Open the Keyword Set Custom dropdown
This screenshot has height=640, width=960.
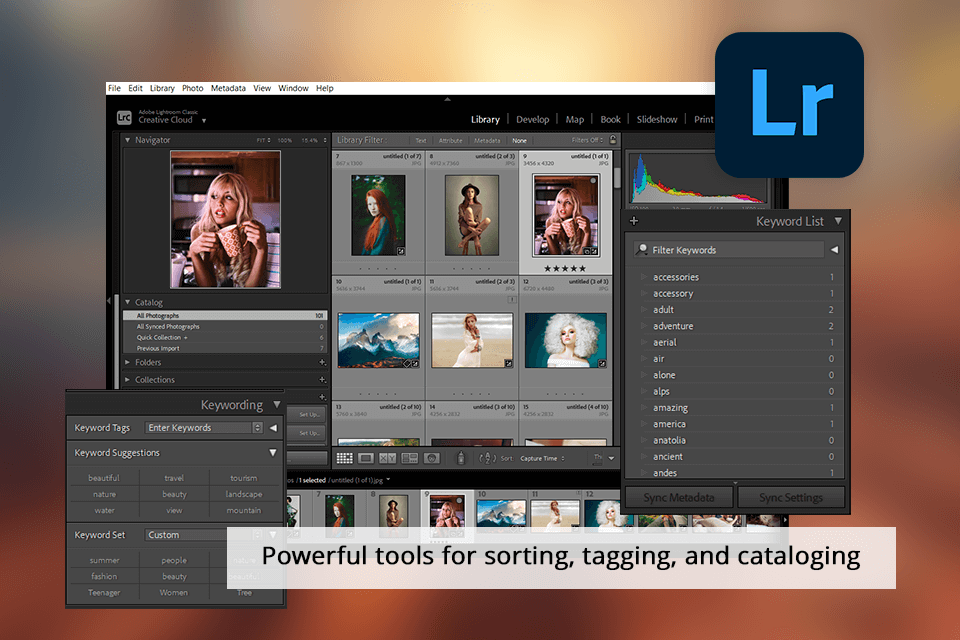(205, 535)
